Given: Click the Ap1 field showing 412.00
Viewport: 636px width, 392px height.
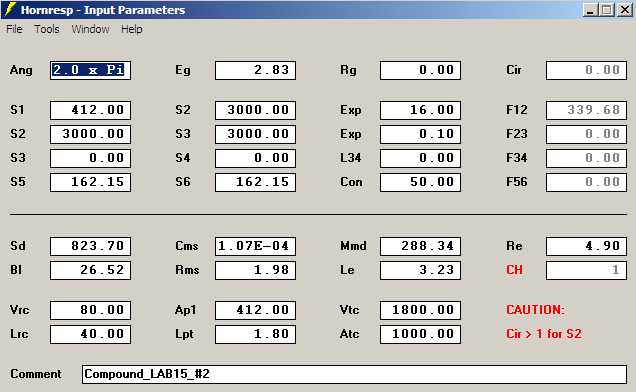Looking at the screenshot, I should click(255, 310).
